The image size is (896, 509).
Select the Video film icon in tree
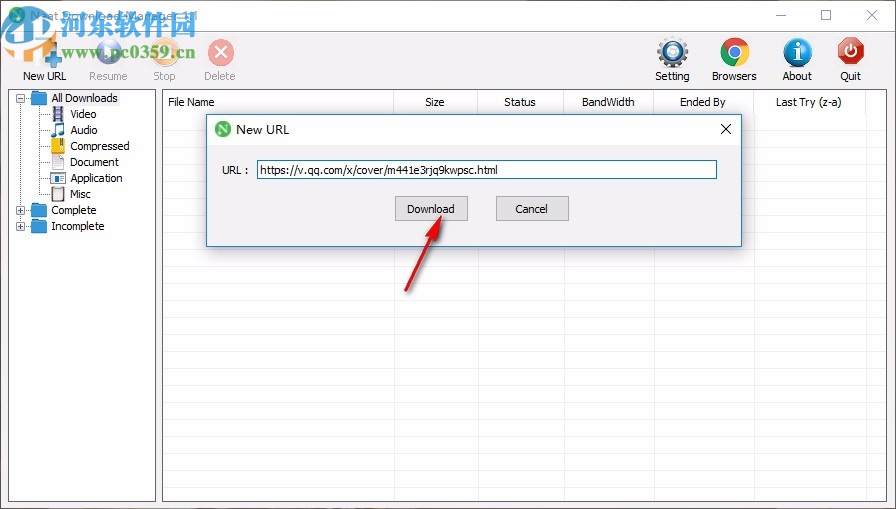(x=58, y=114)
